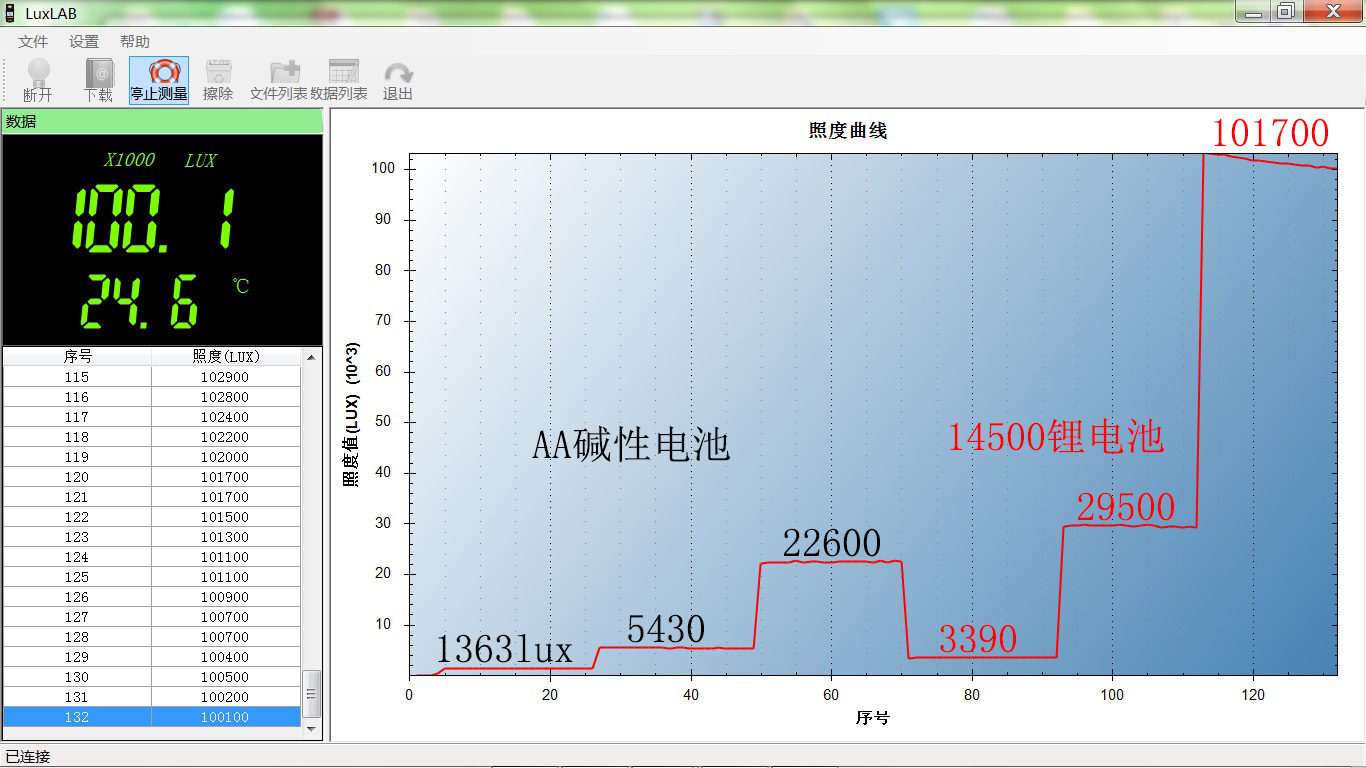The width and height of the screenshot is (1366, 768).
Task: Open the 文件 menu
Action: click(x=33, y=42)
